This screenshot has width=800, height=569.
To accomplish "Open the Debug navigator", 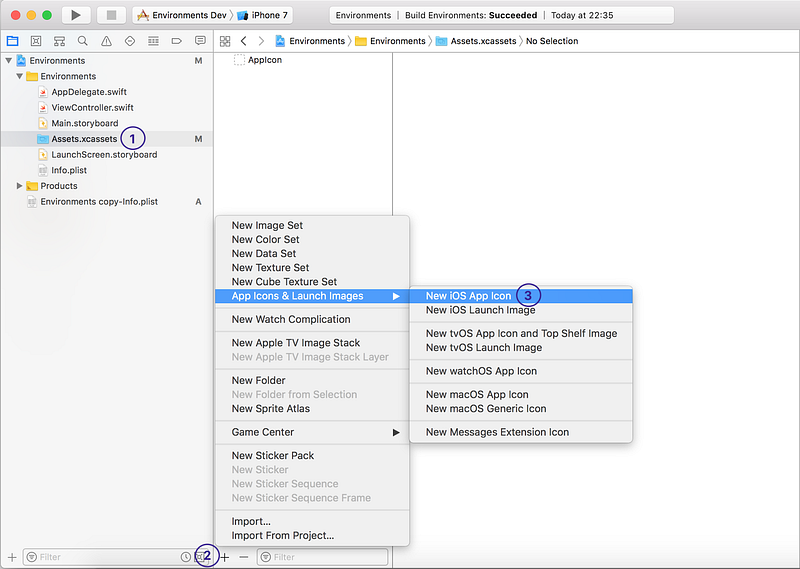I will pos(153,41).
